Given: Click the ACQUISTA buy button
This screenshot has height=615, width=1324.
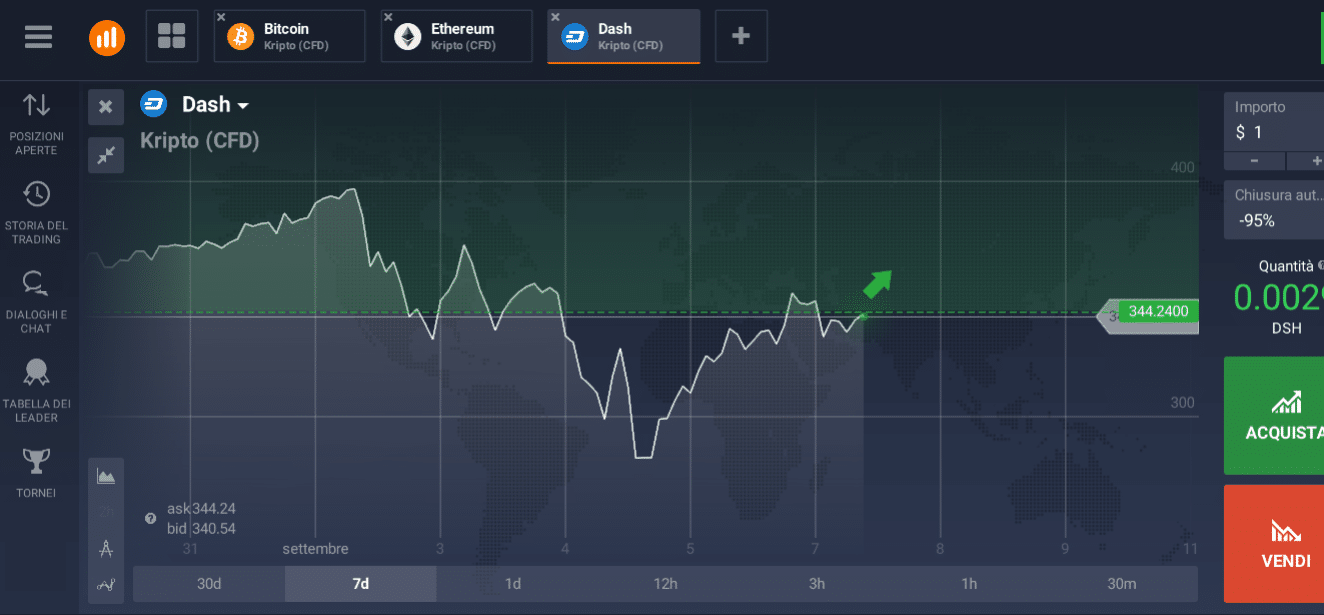Looking at the screenshot, I should [x=1274, y=415].
